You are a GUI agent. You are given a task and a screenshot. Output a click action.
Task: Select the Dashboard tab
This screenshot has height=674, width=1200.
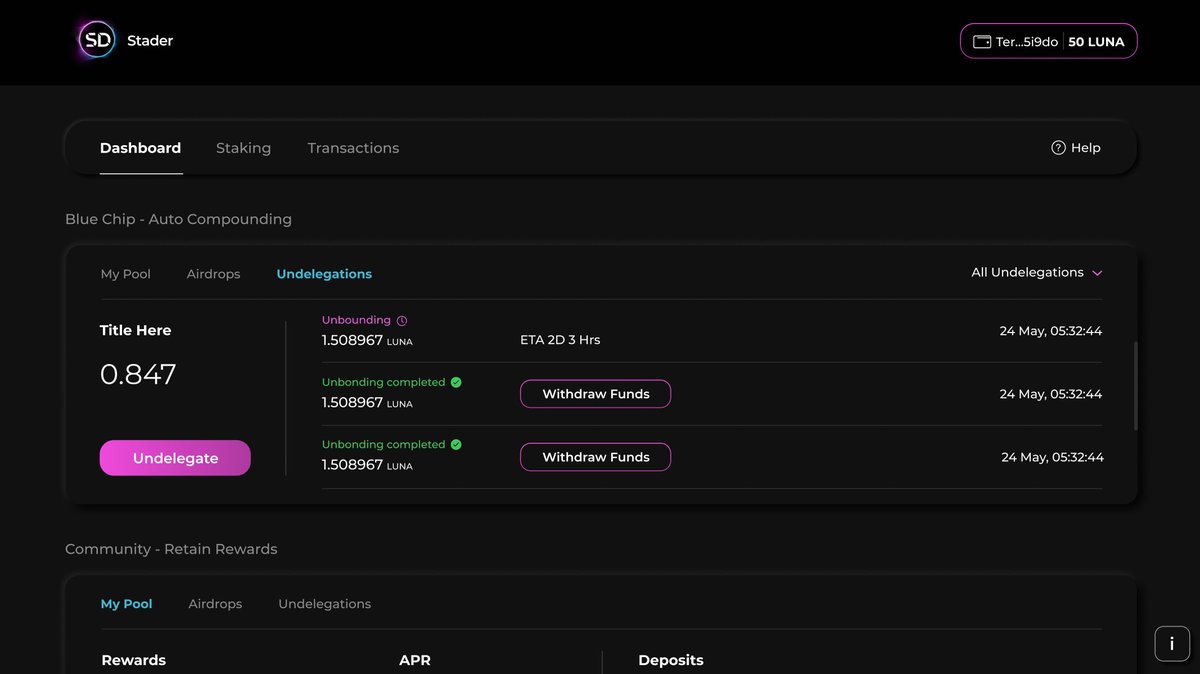[140, 147]
